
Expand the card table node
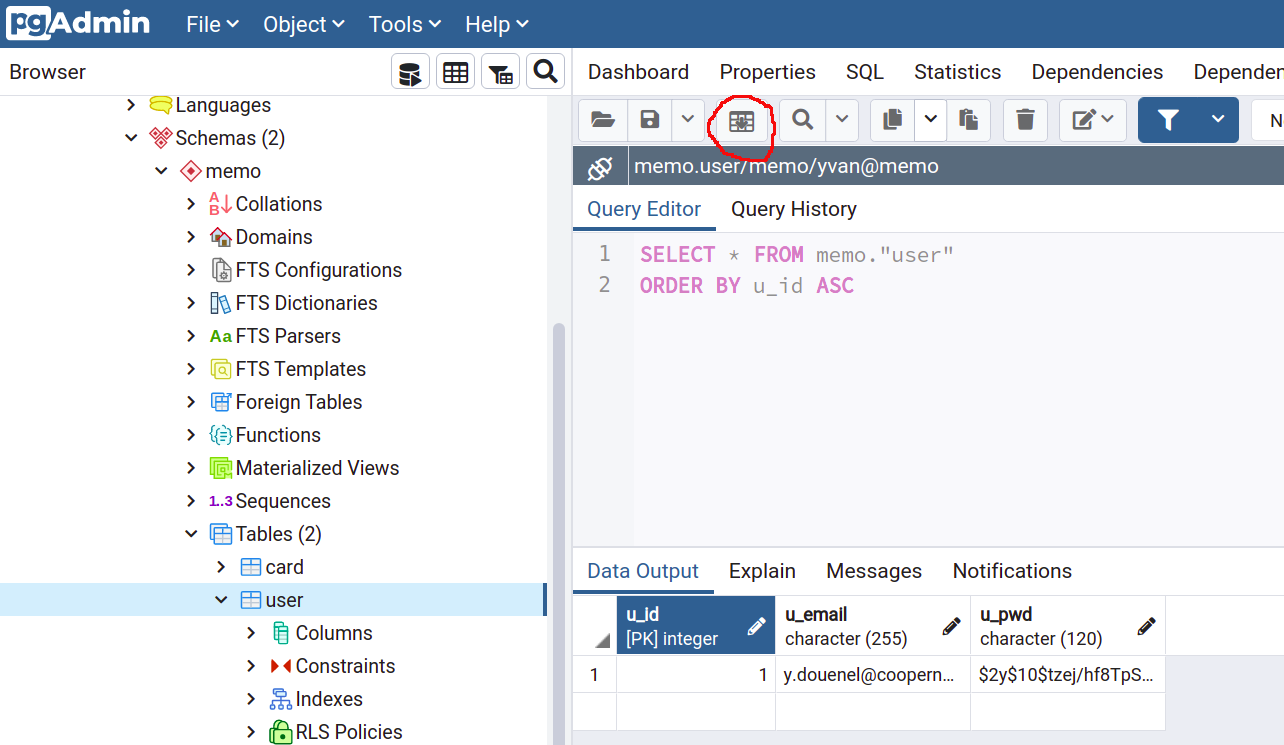coord(221,567)
